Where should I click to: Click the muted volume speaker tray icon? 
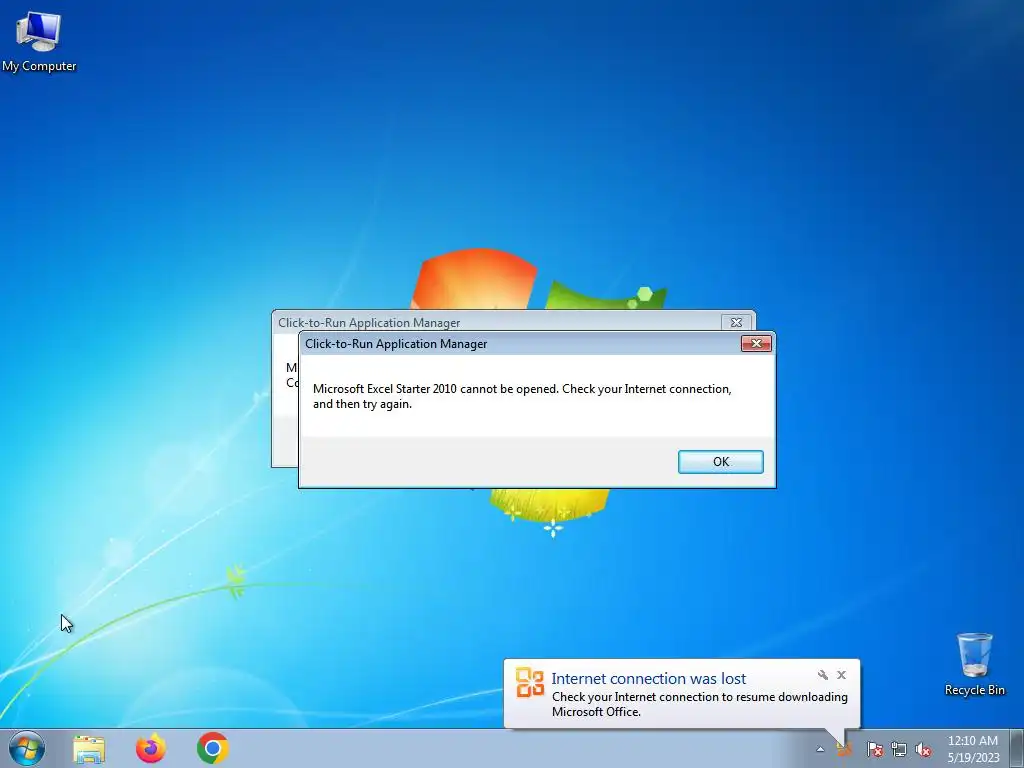pyautogui.click(x=923, y=749)
